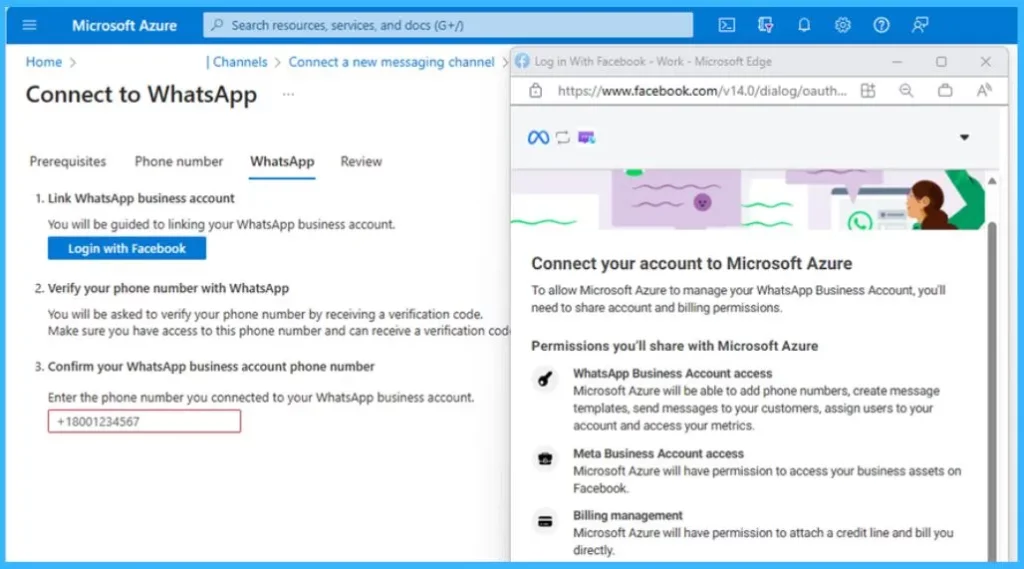Open the ellipsis menu beside Connect to WhatsApp
The height and width of the screenshot is (569, 1024).
(x=288, y=95)
